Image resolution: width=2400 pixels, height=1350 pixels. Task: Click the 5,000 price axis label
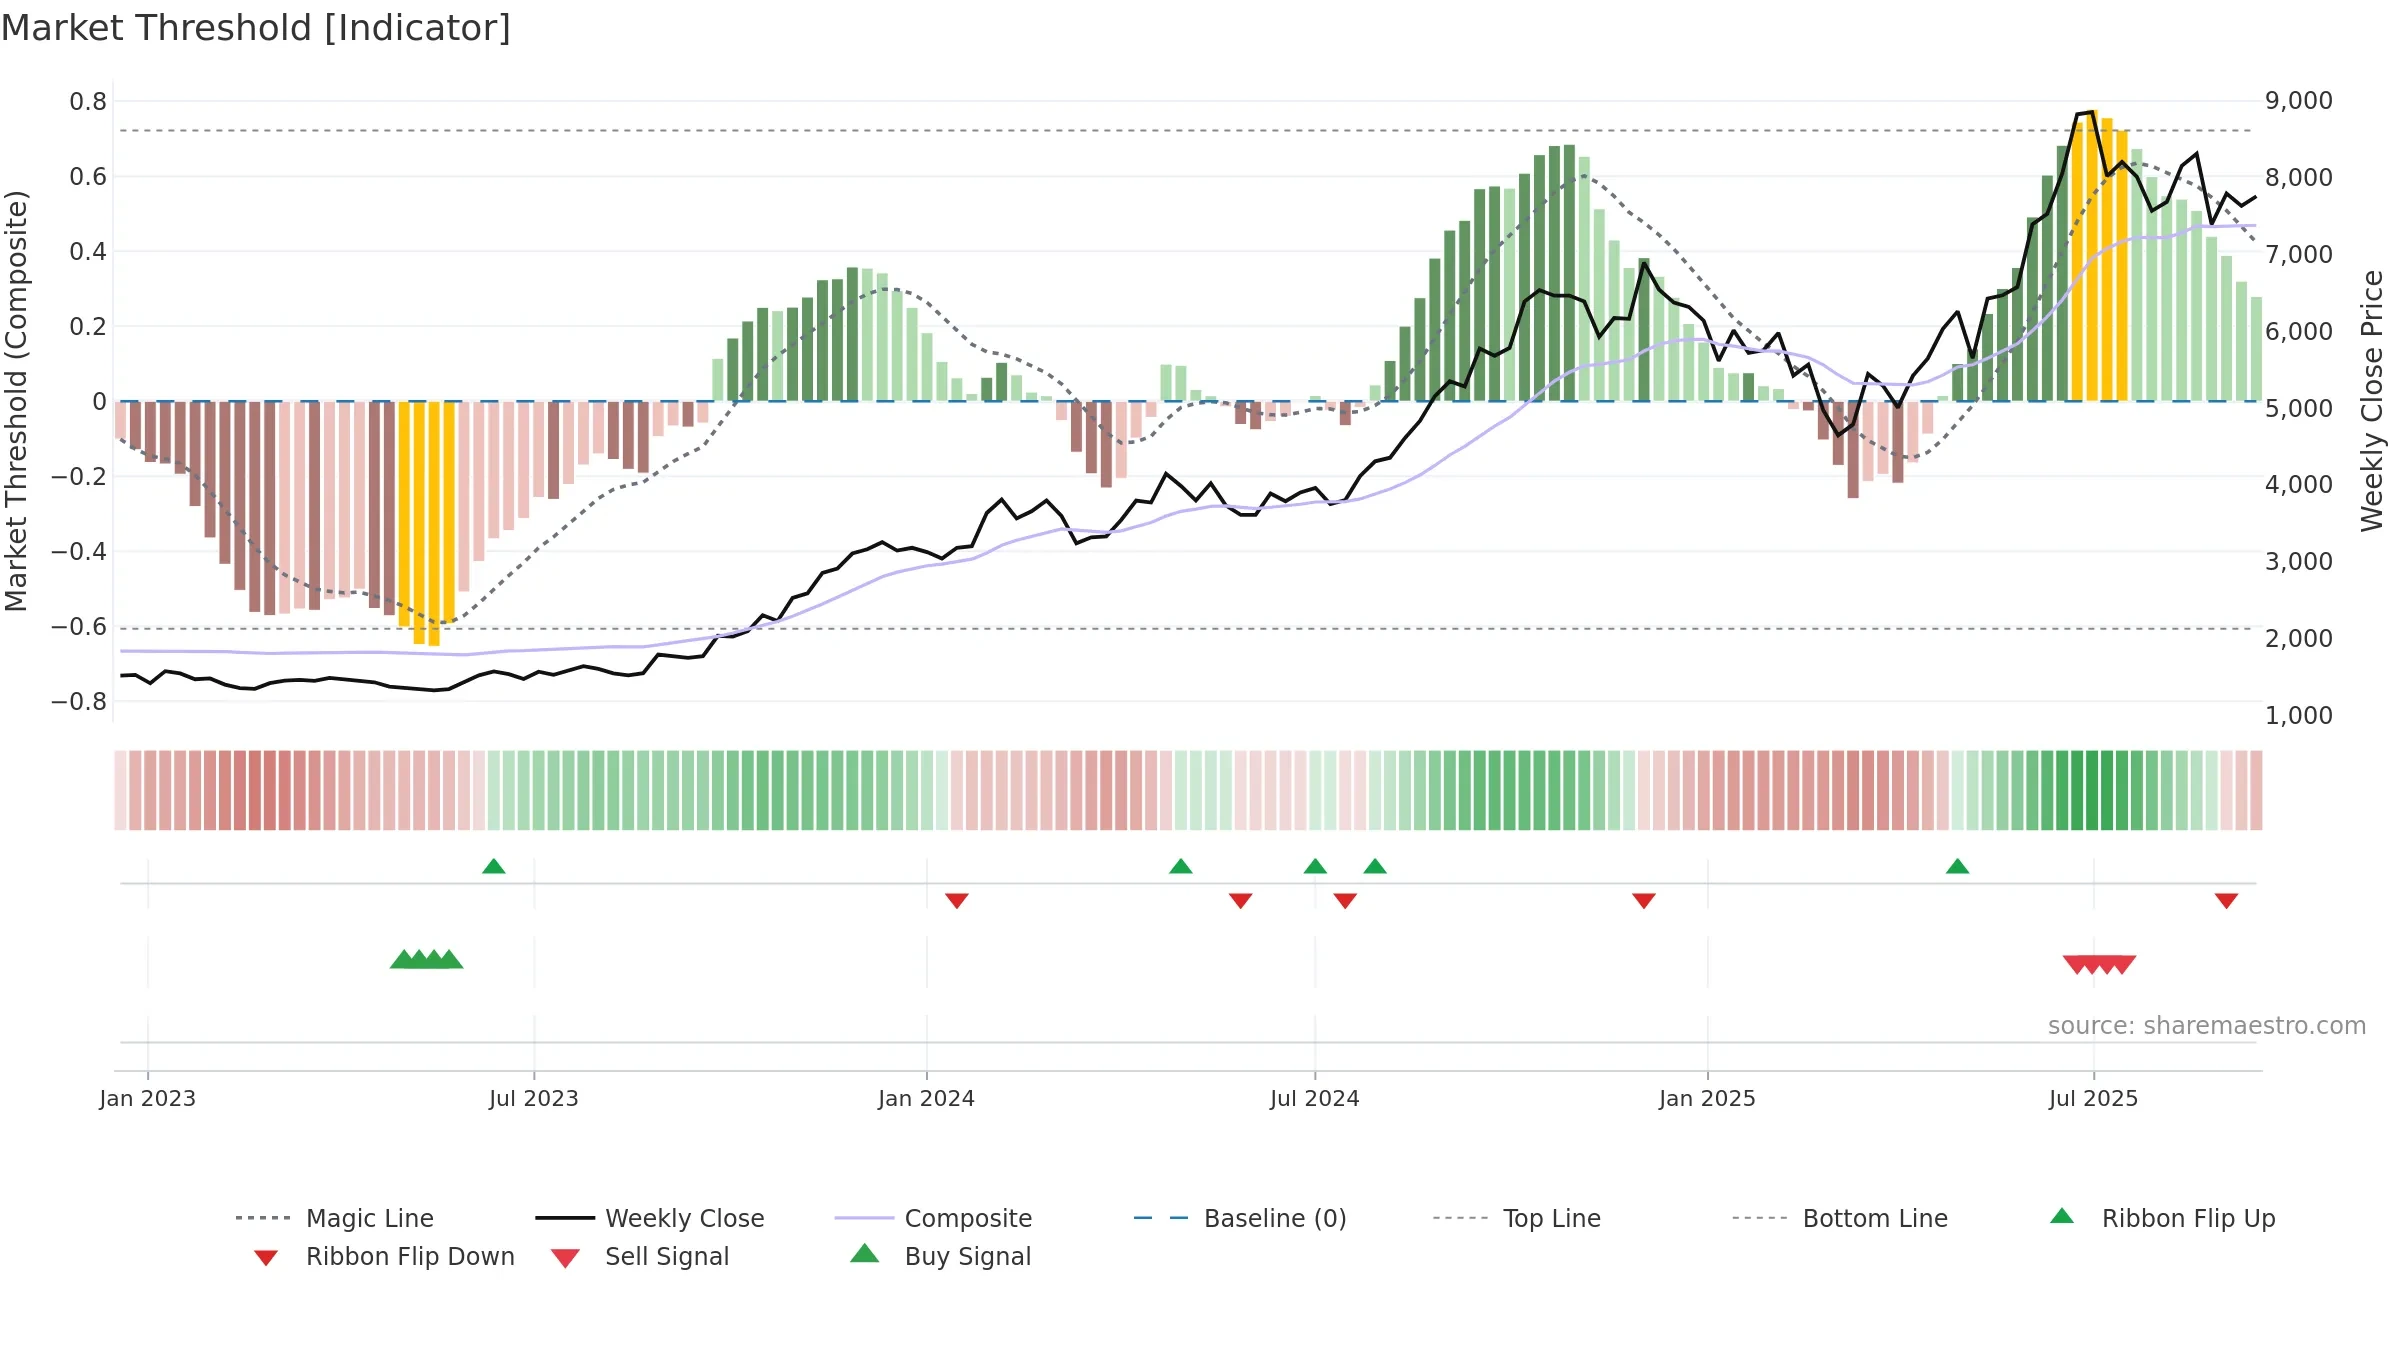(2299, 408)
